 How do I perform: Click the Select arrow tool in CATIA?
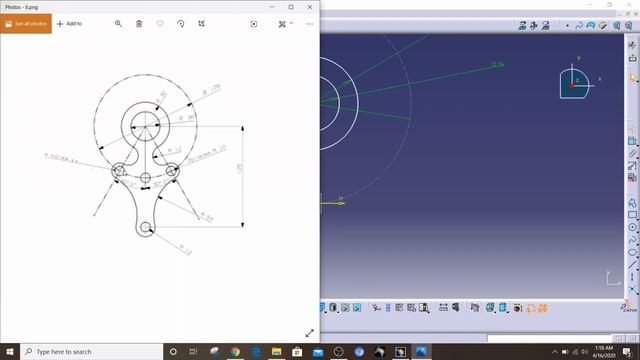pos(632,78)
